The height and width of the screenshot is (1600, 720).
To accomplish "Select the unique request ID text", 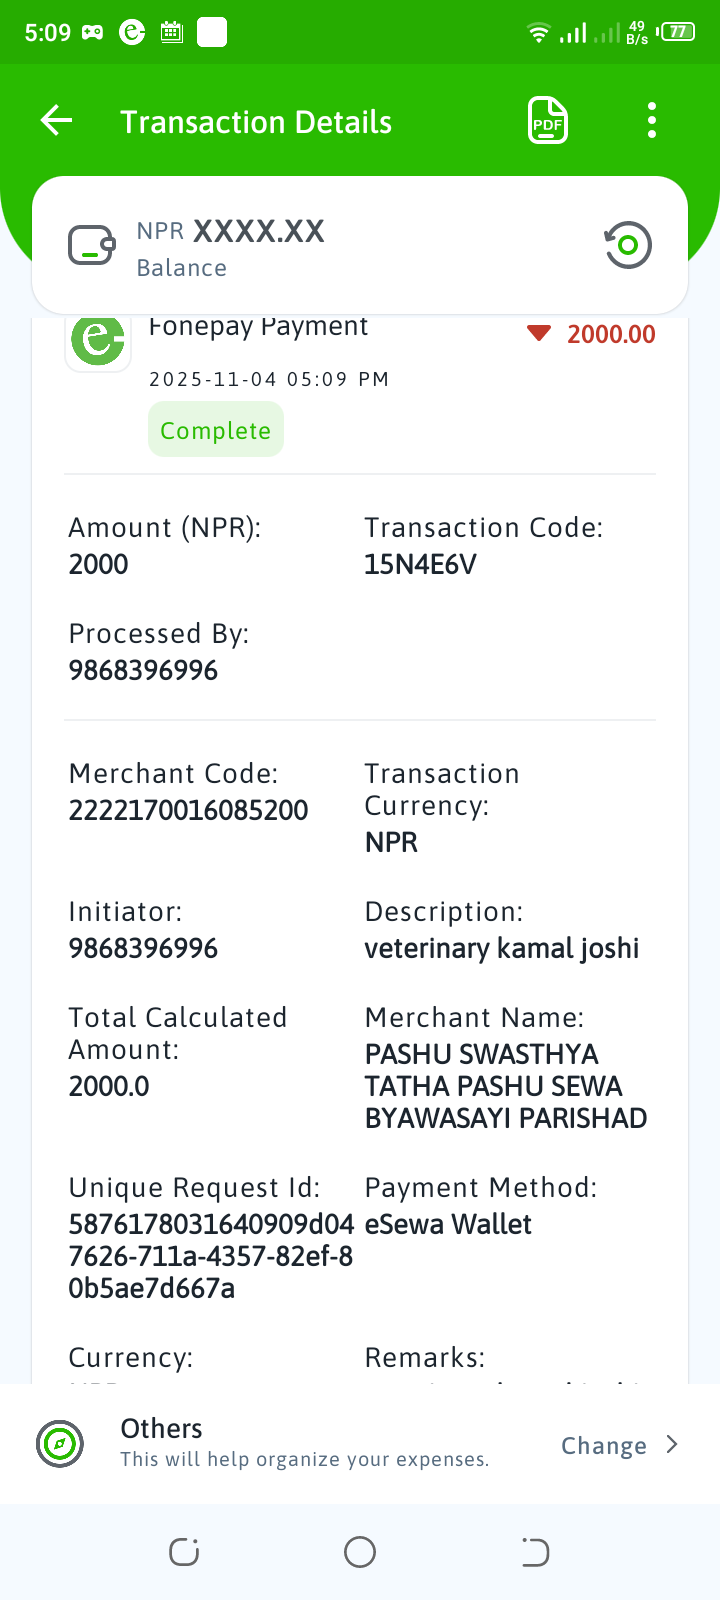I will (x=211, y=1256).
